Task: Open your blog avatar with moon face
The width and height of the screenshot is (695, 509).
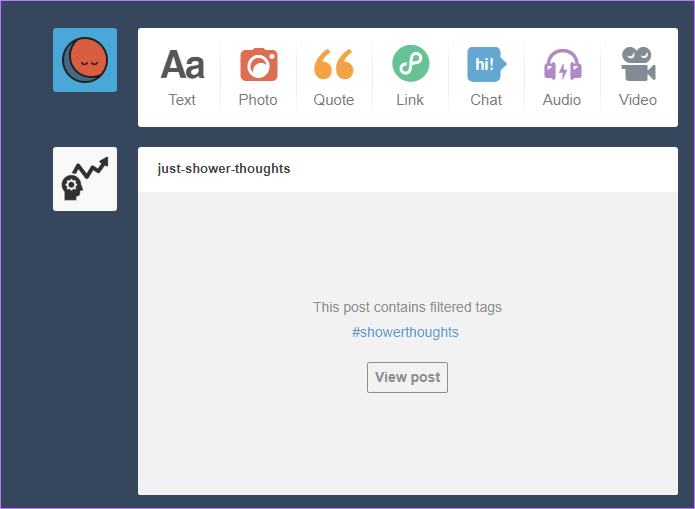Action: pyautogui.click(x=85, y=60)
